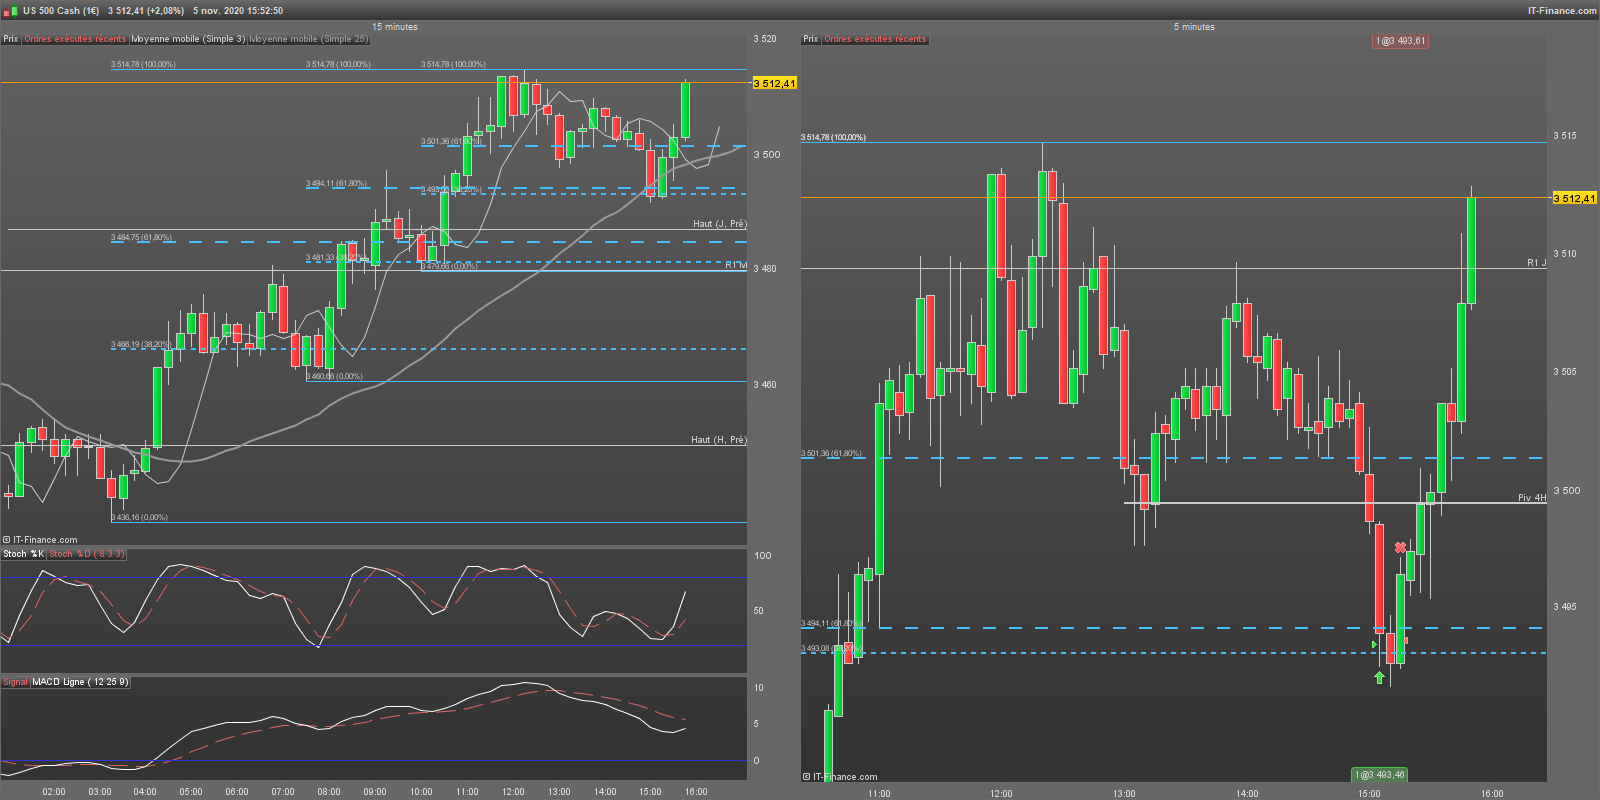Click the red X exit marker
Image resolution: width=1600 pixels, height=800 pixels.
coord(1401,547)
